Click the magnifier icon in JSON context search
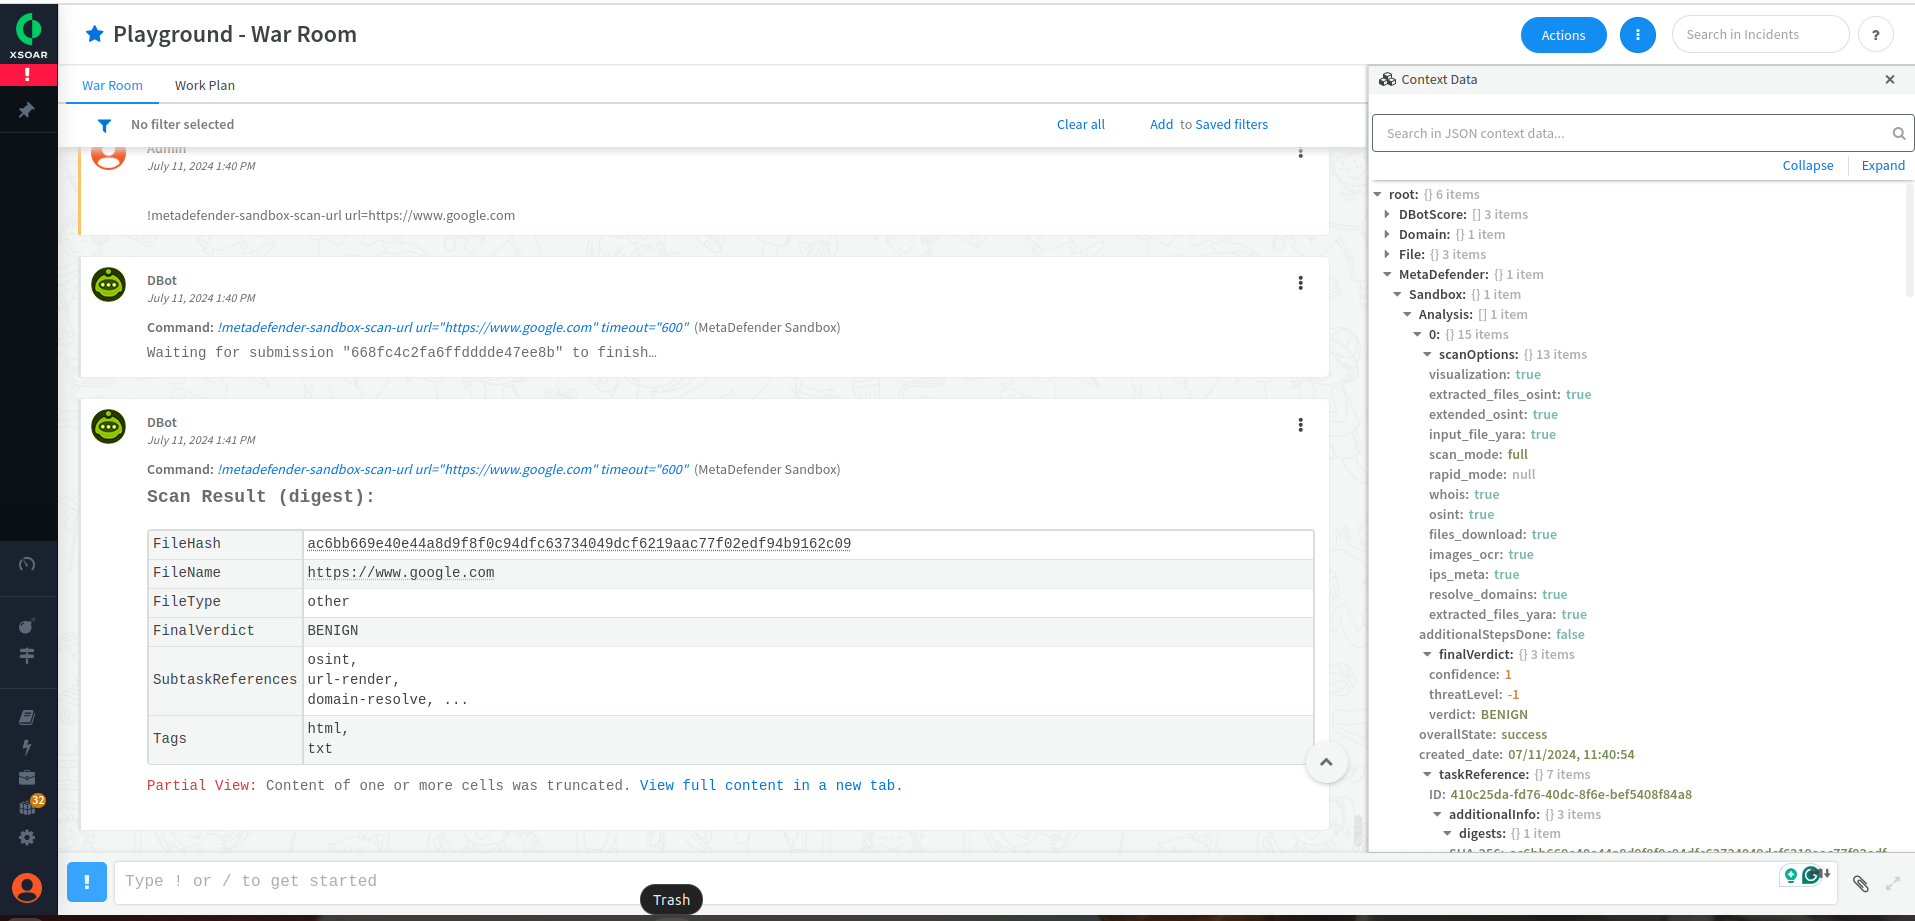This screenshot has width=1915, height=921. tap(1898, 134)
